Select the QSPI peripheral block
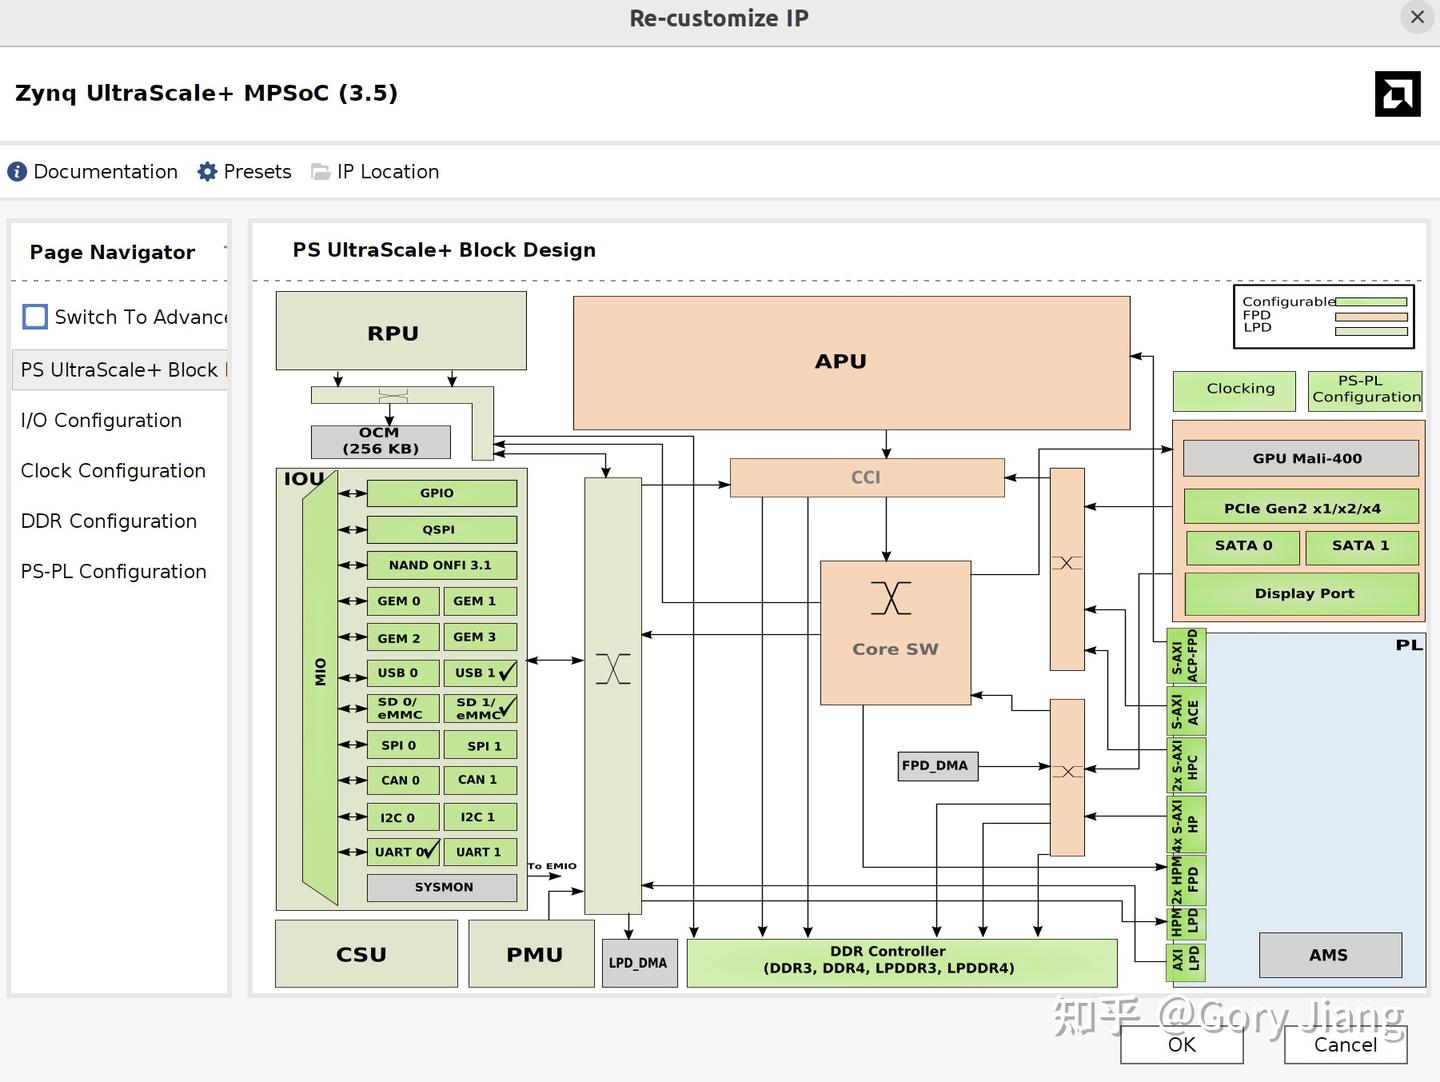The height and width of the screenshot is (1082, 1440). 442,529
